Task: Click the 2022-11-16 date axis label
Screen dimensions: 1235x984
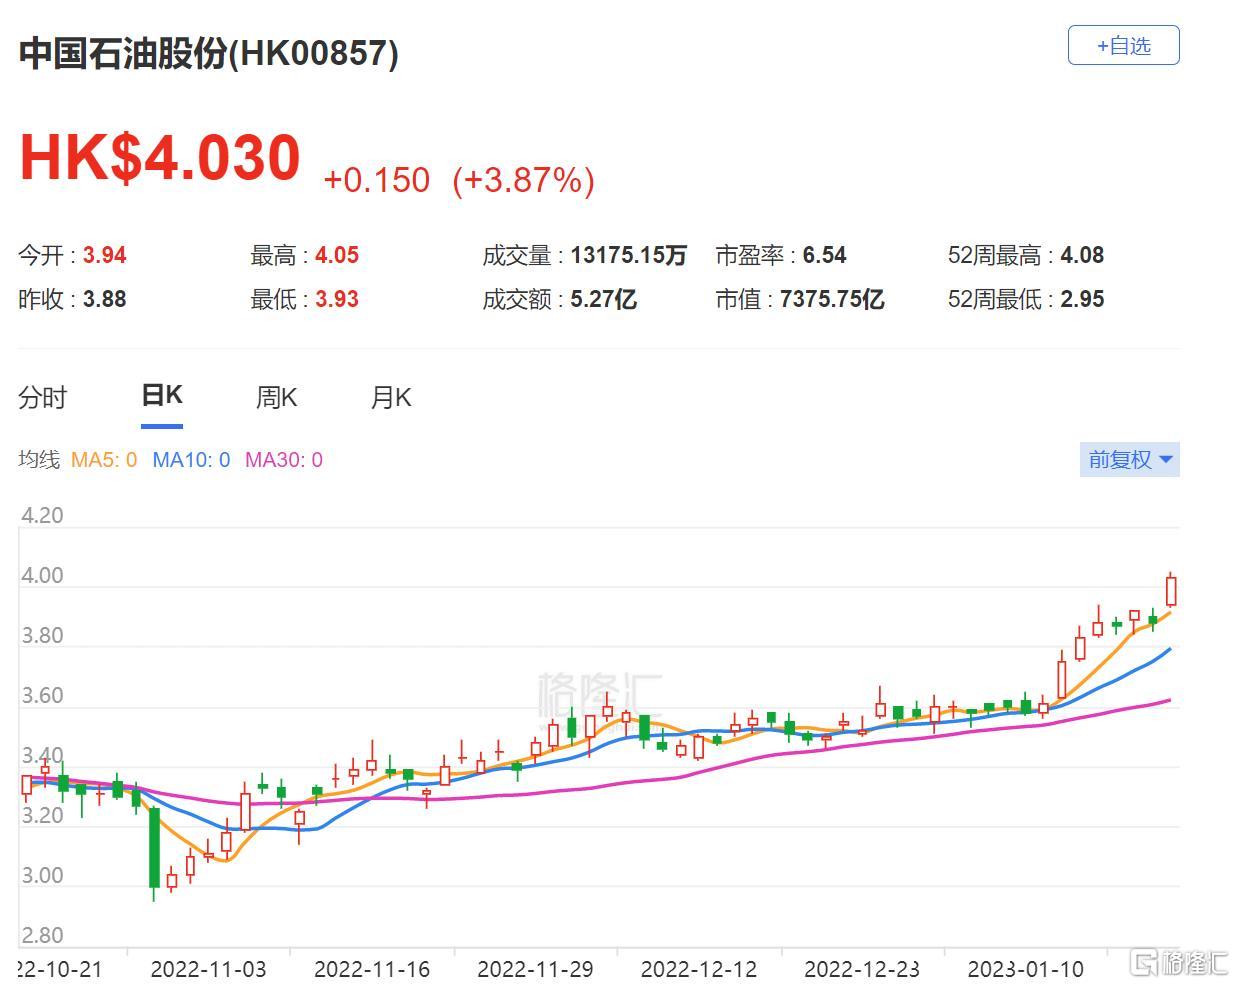Action: [x=372, y=969]
